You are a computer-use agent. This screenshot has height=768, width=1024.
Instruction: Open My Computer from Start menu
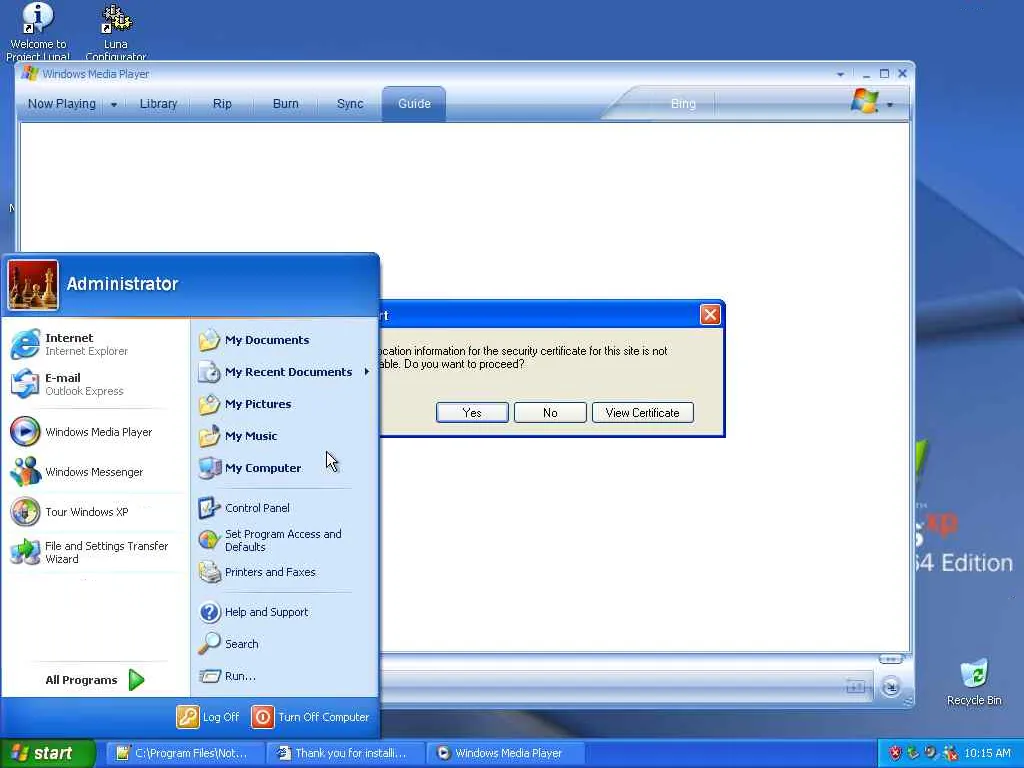(x=284, y=468)
